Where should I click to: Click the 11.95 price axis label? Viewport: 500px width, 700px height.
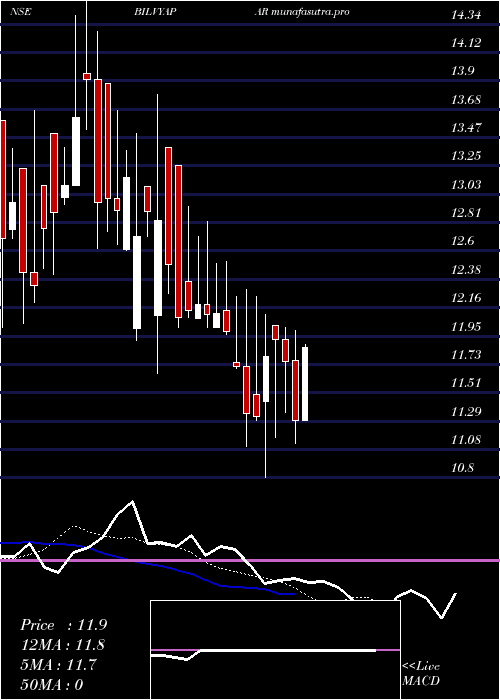tap(466, 327)
